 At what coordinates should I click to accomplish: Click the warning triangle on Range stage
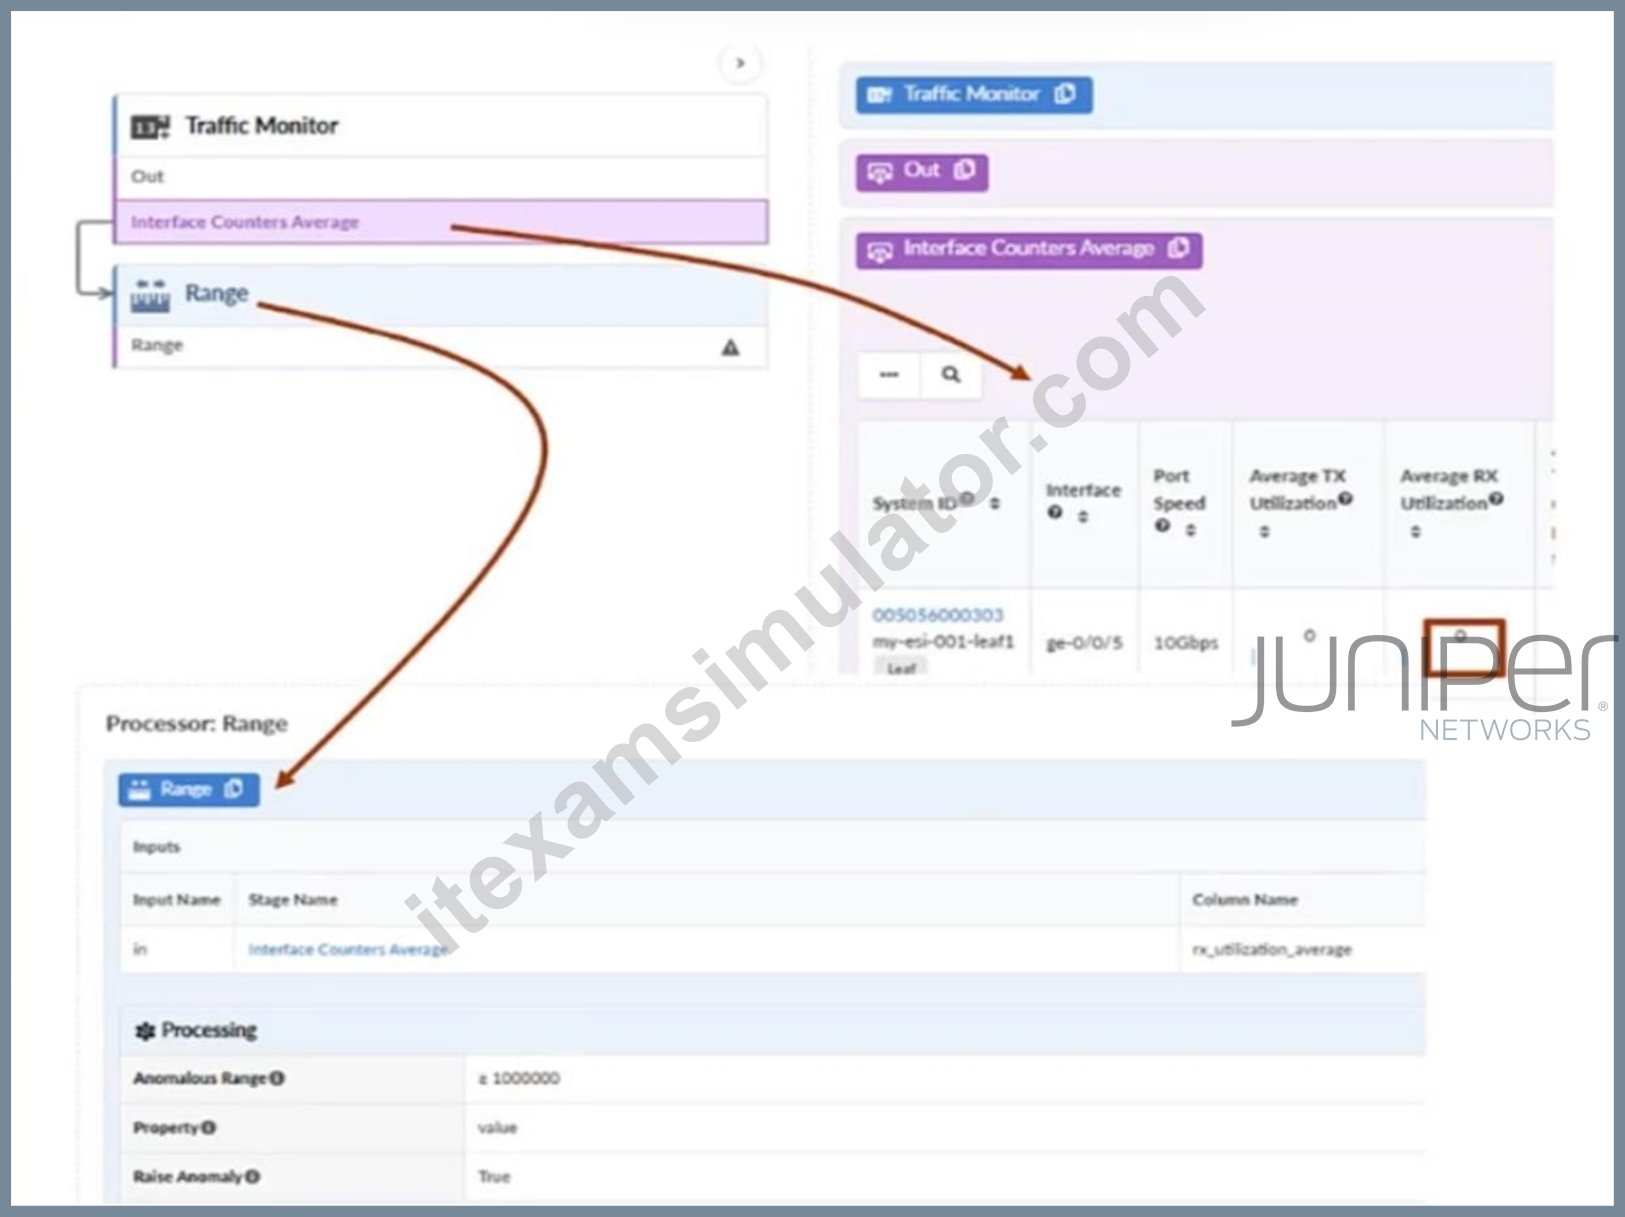[x=731, y=347]
